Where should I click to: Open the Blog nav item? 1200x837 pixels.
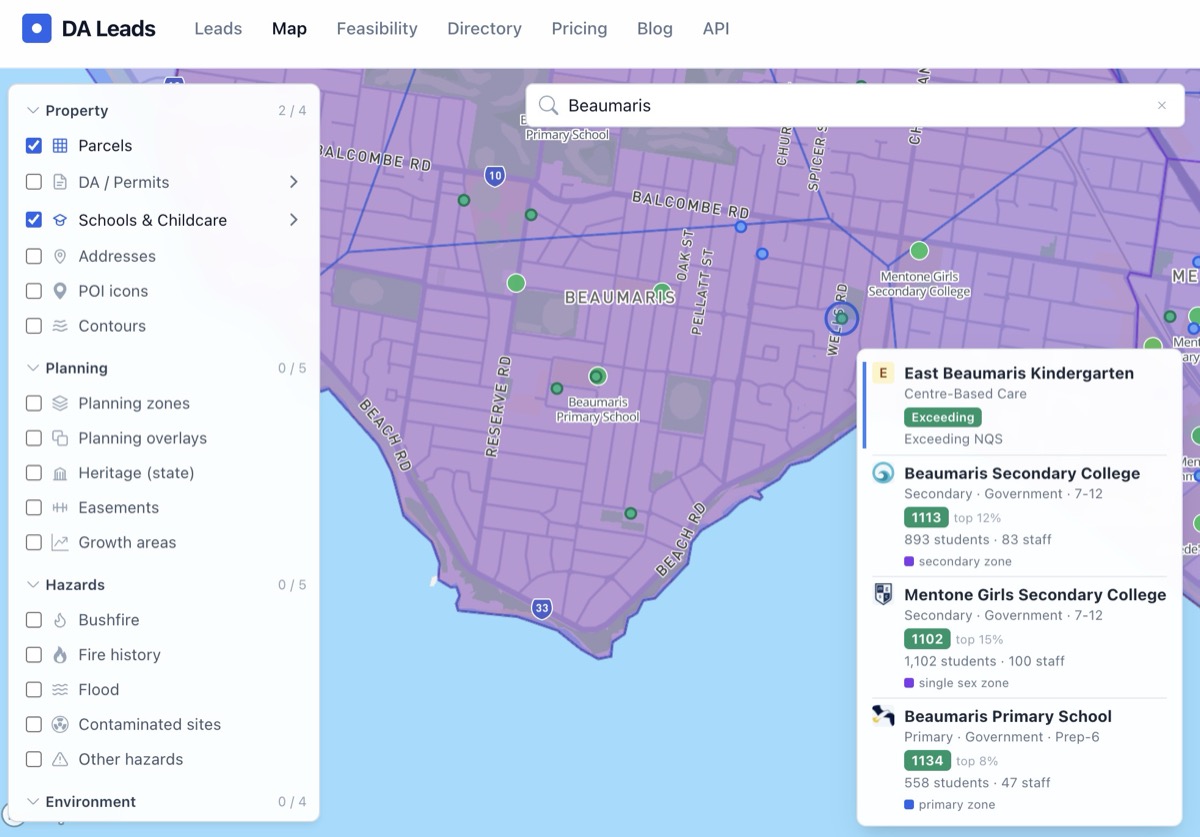click(655, 29)
